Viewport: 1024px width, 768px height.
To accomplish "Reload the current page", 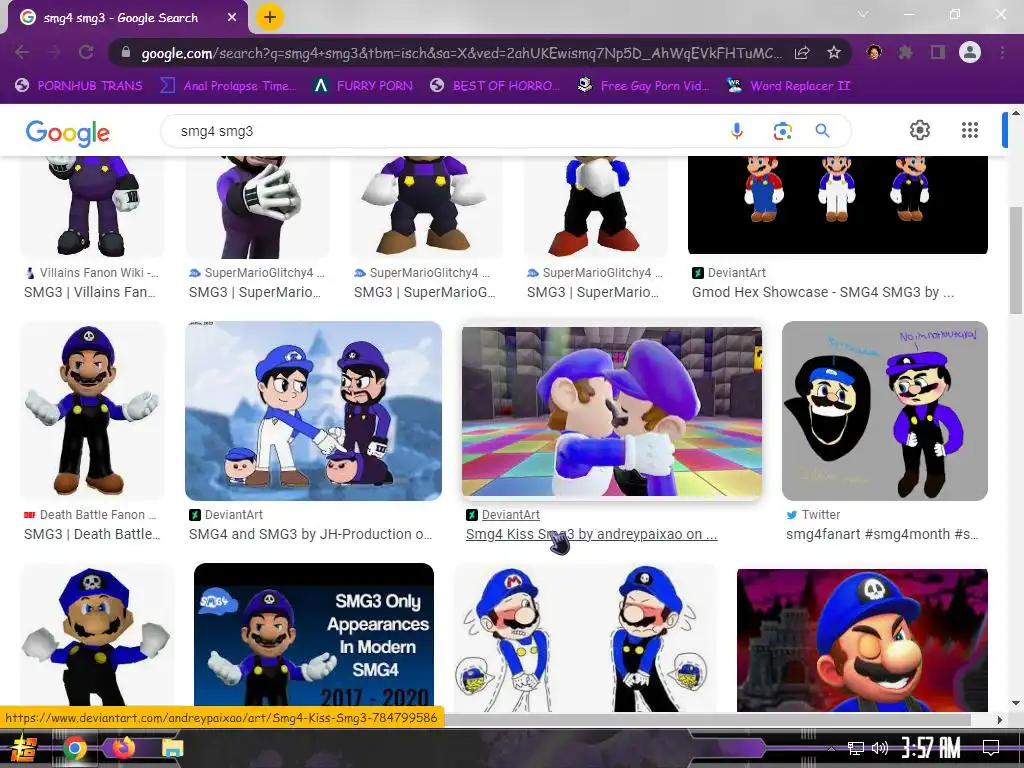I will pos(86,52).
